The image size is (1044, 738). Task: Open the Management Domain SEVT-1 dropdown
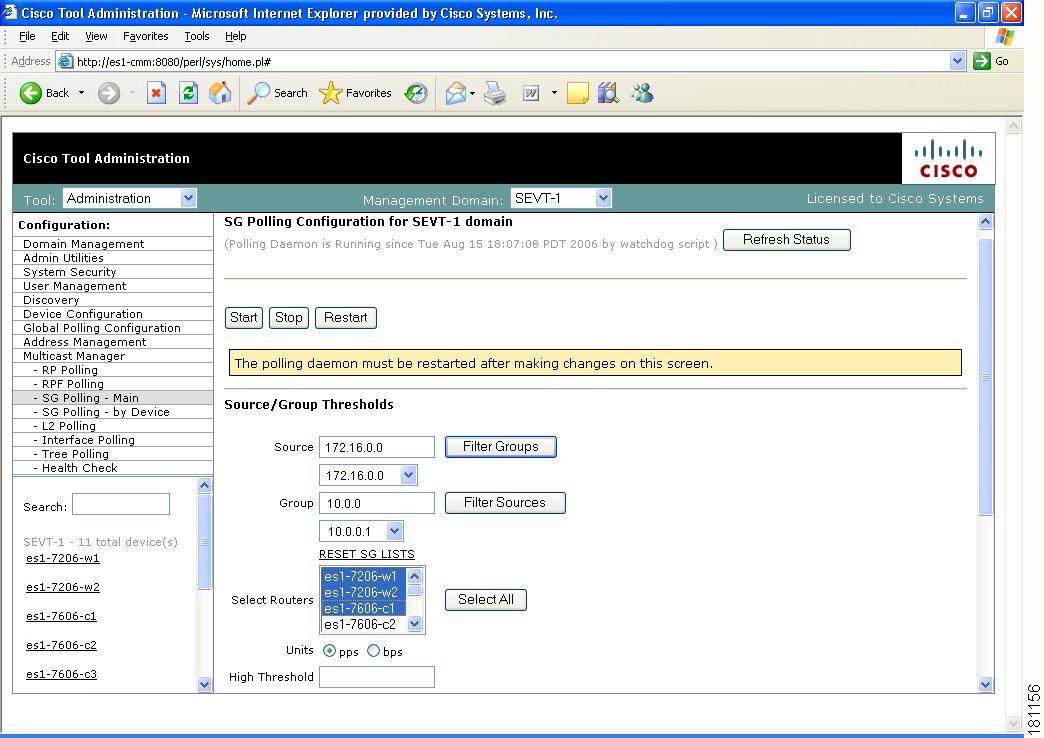[x=603, y=198]
